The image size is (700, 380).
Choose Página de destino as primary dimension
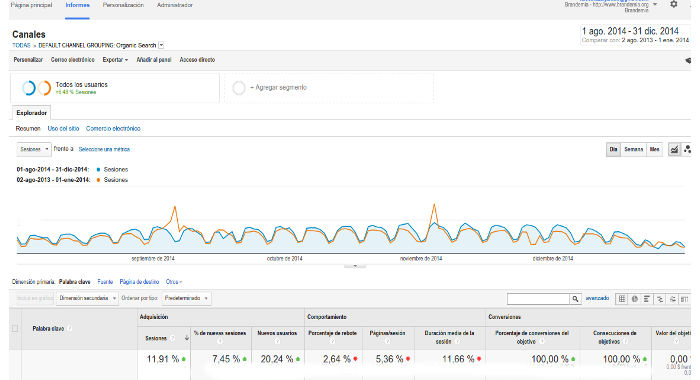(x=139, y=282)
